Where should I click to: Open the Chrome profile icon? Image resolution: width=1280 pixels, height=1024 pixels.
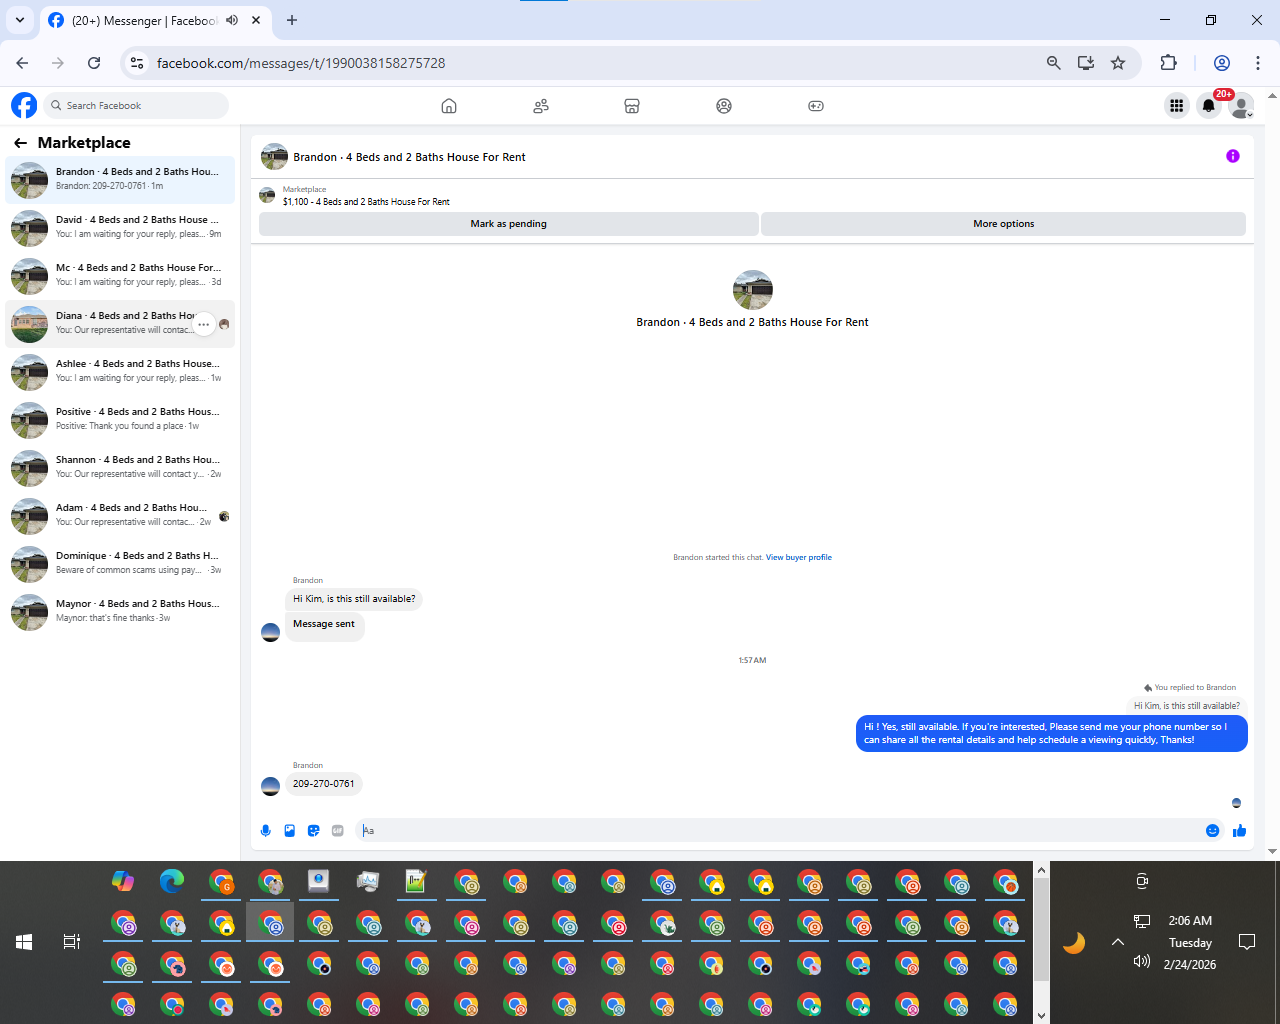(1222, 63)
